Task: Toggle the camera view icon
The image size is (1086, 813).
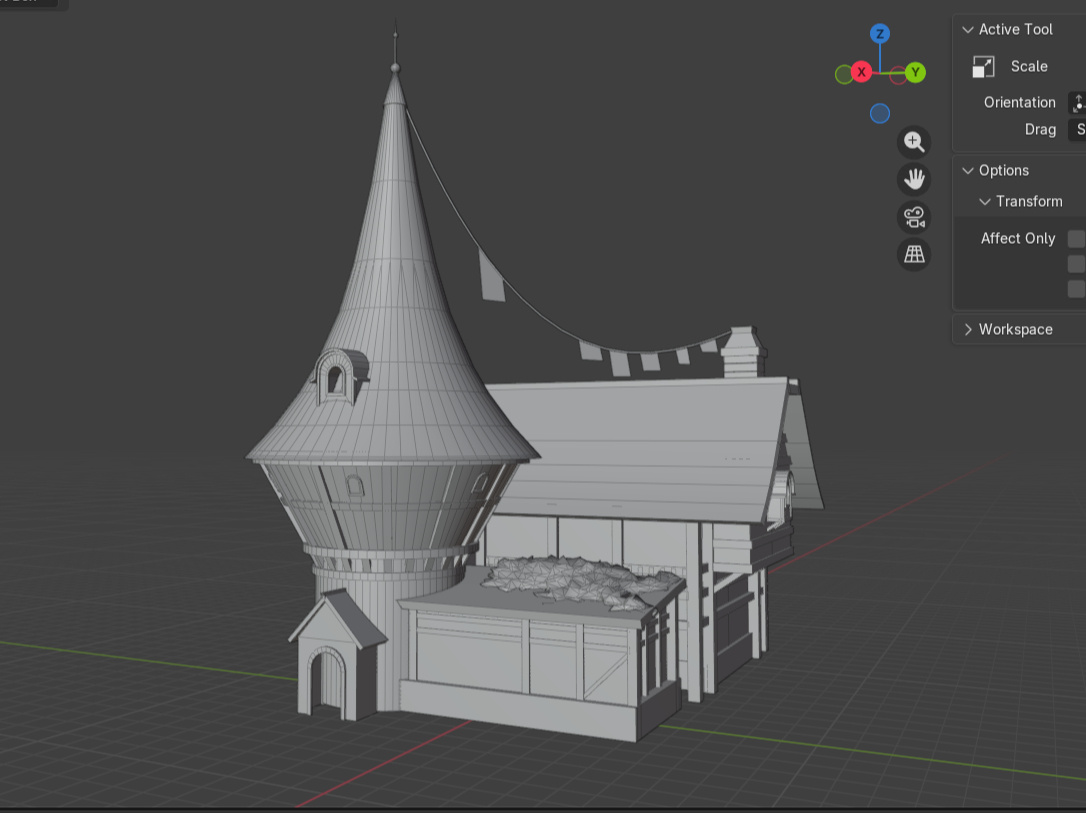Action: pyautogui.click(x=914, y=217)
